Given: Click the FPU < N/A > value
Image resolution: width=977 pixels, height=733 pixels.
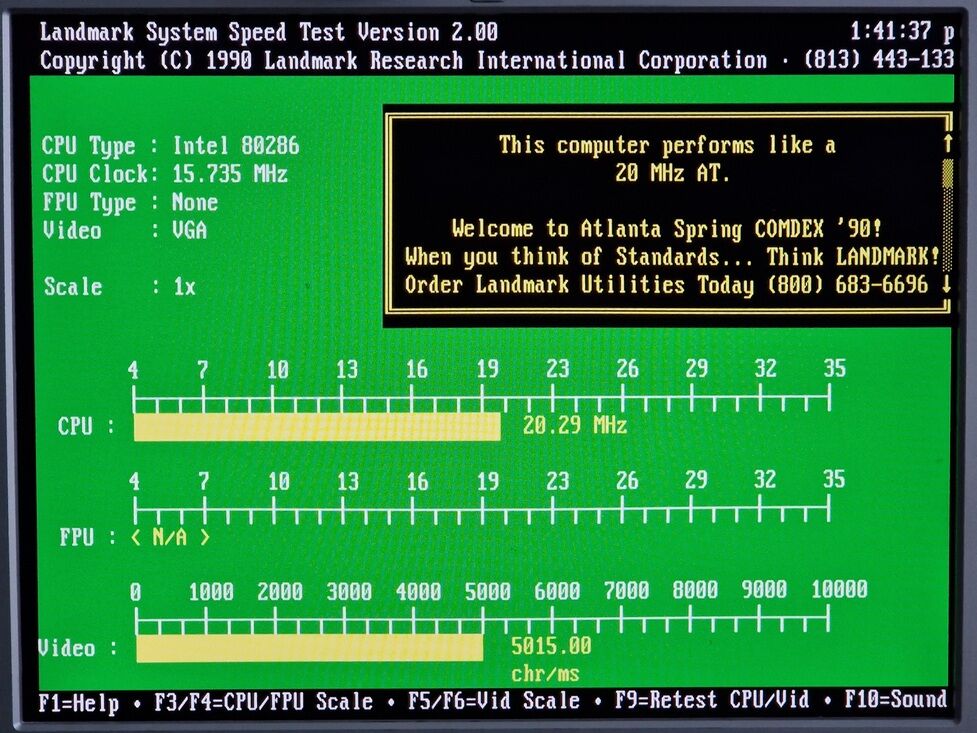Looking at the screenshot, I should click(170, 537).
